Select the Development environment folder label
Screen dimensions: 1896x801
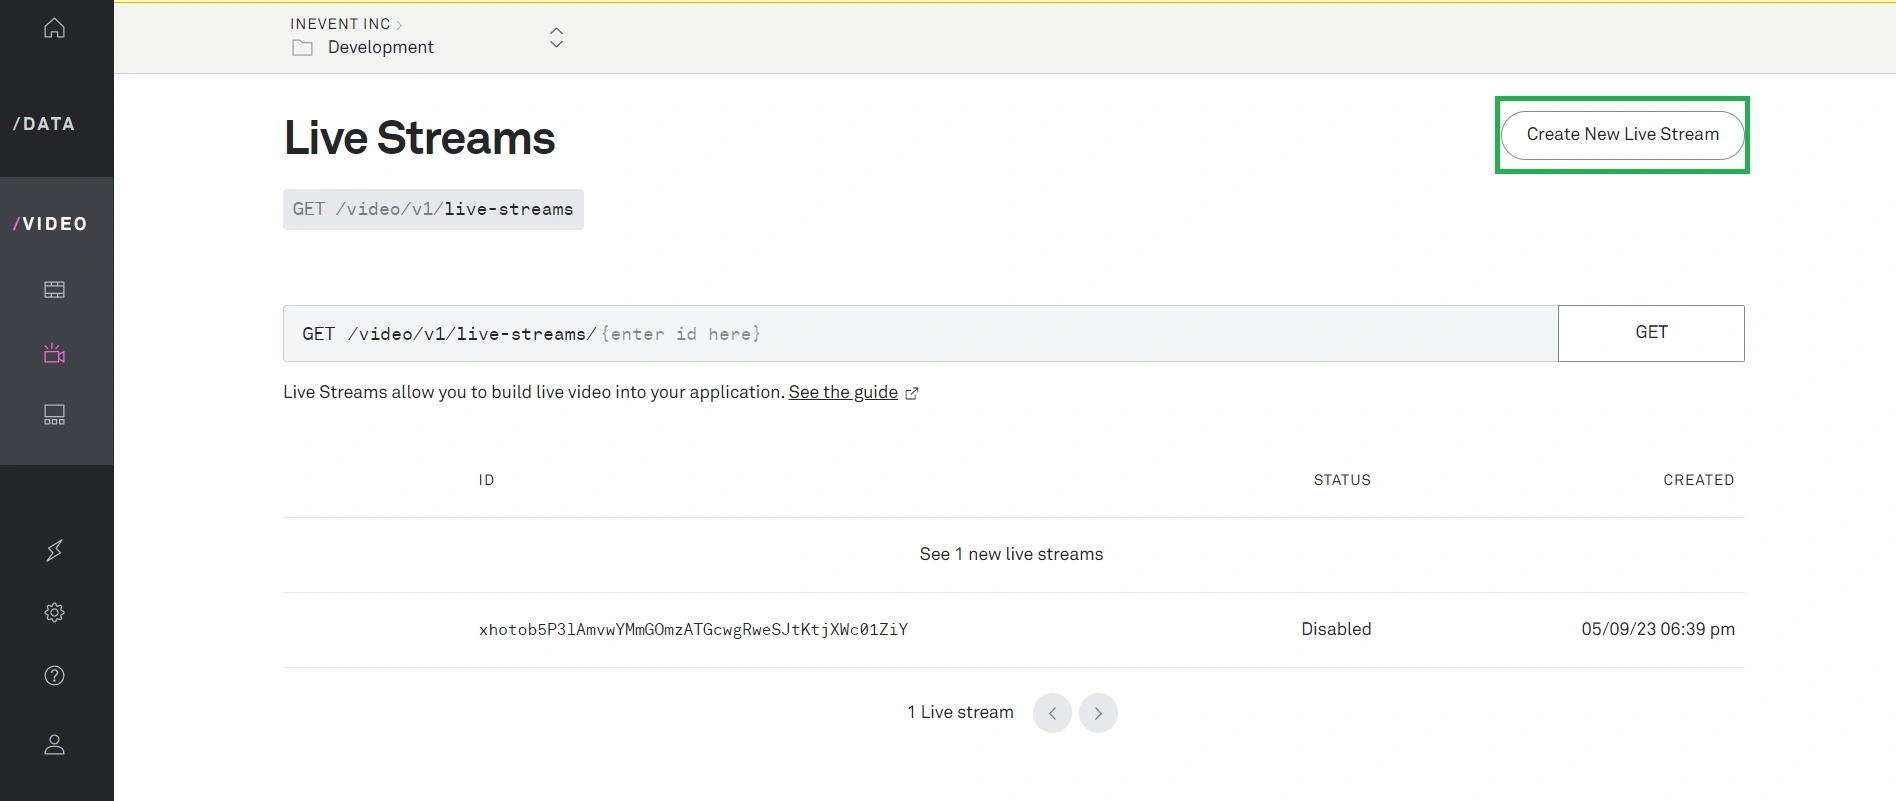[x=380, y=47]
